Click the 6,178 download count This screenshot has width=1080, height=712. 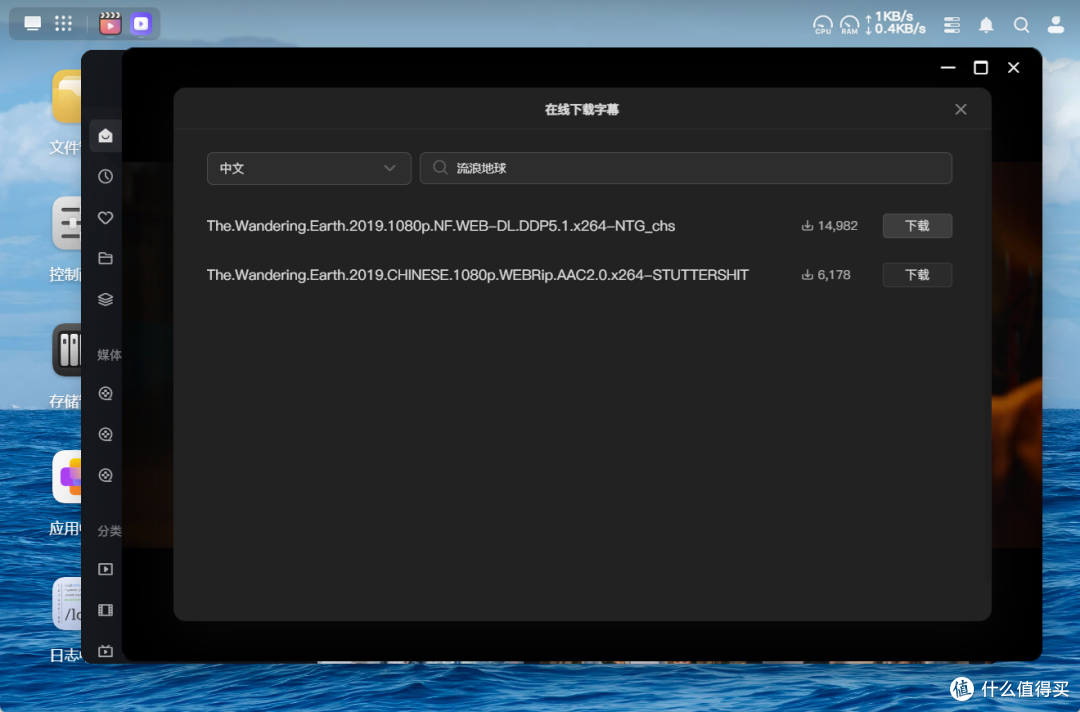point(826,275)
